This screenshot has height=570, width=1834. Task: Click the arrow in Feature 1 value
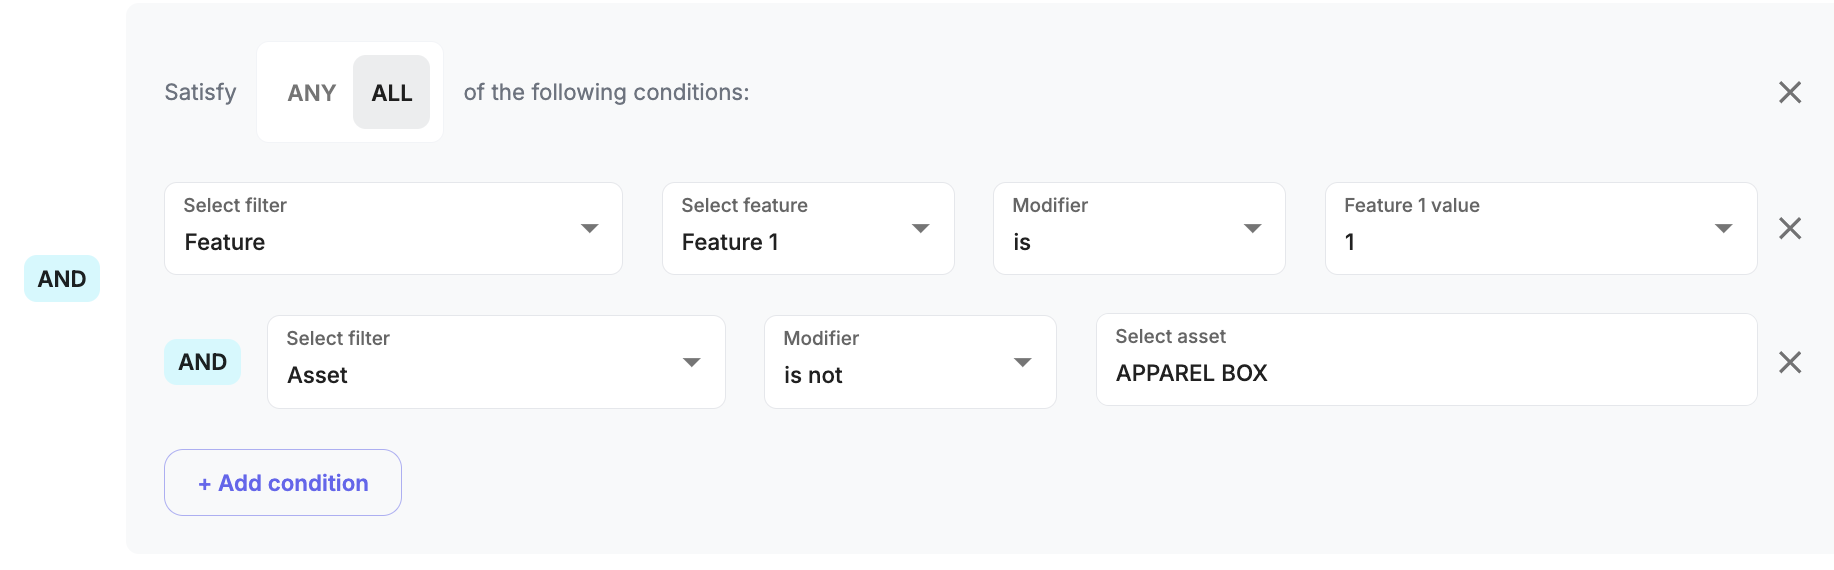click(x=1723, y=229)
